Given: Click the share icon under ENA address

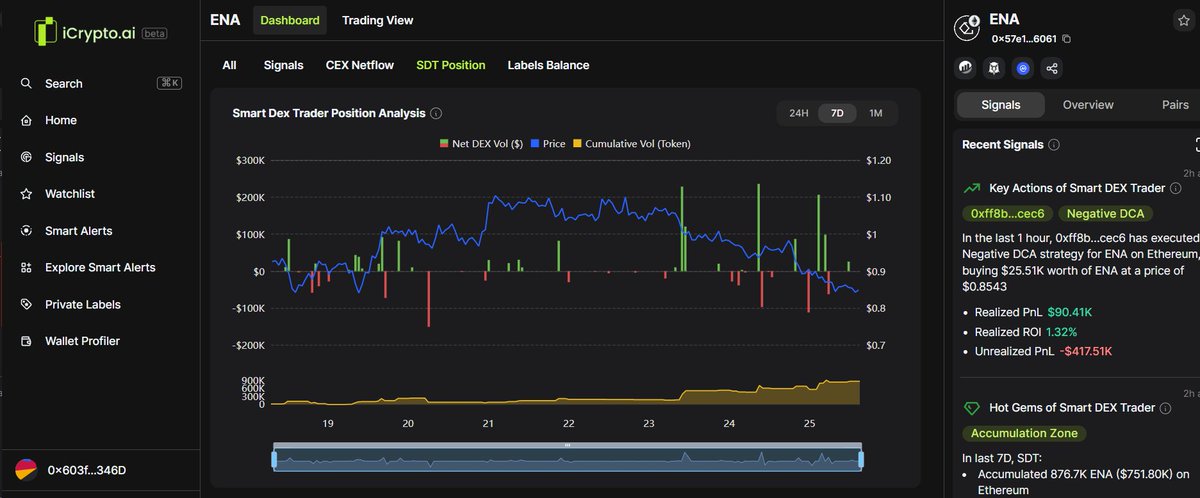Looking at the screenshot, I should point(1051,68).
